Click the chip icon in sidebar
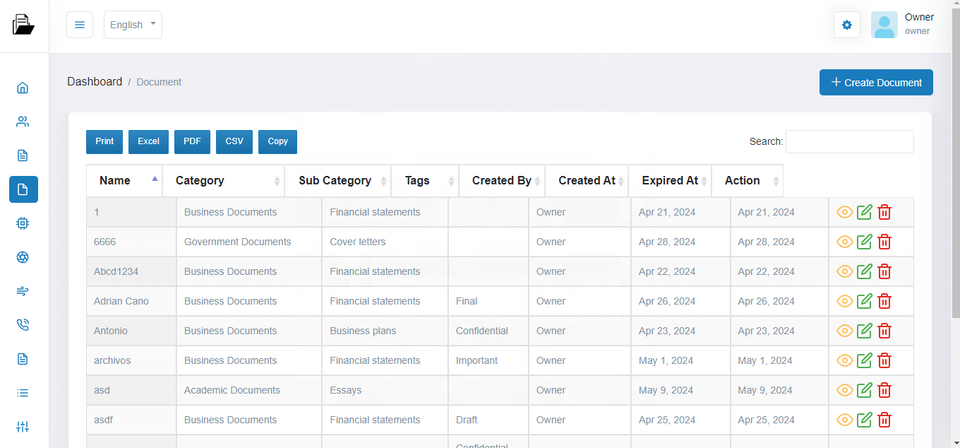Viewport: 960px width, 448px height. (x=23, y=224)
